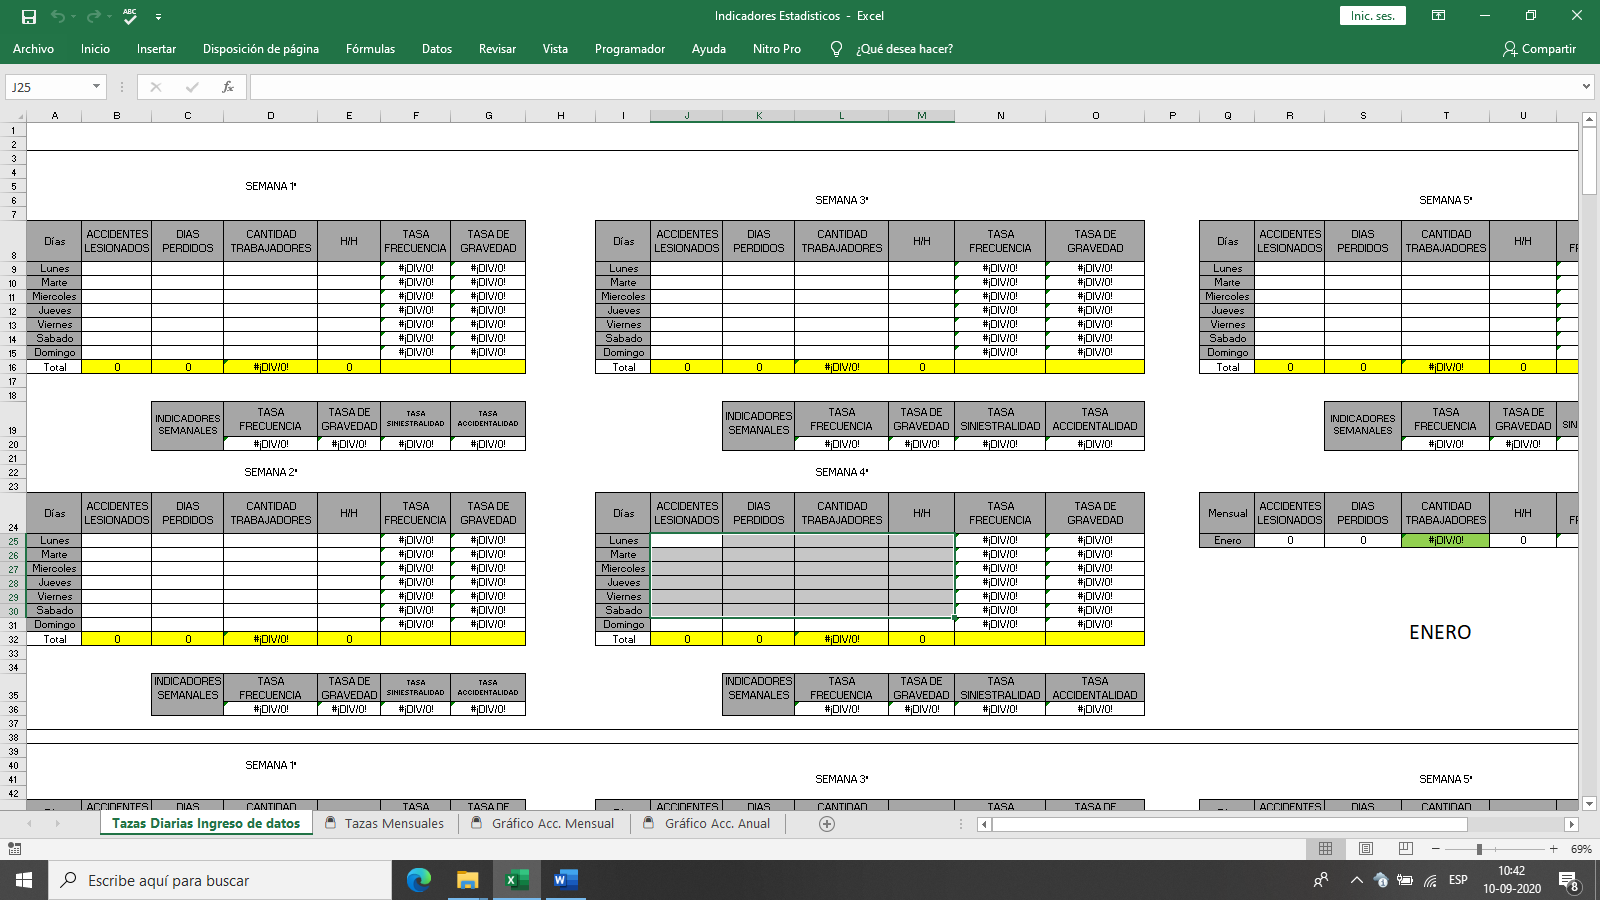Open Customize Quick Access Toolbar dropdown
Image resolution: width=1600 pixels, height=900 pixels.
pyautogui.click(x=159, y=17)
